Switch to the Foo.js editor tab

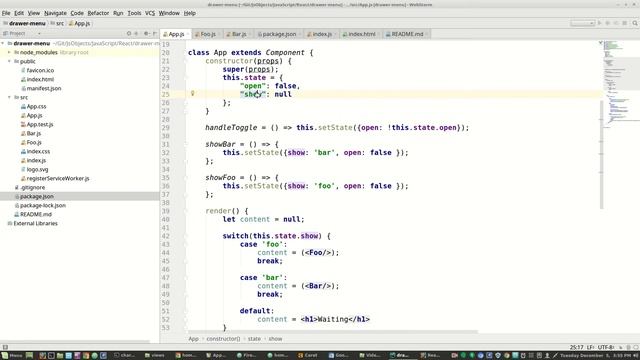pyautogui.click(x=207, y=34)
